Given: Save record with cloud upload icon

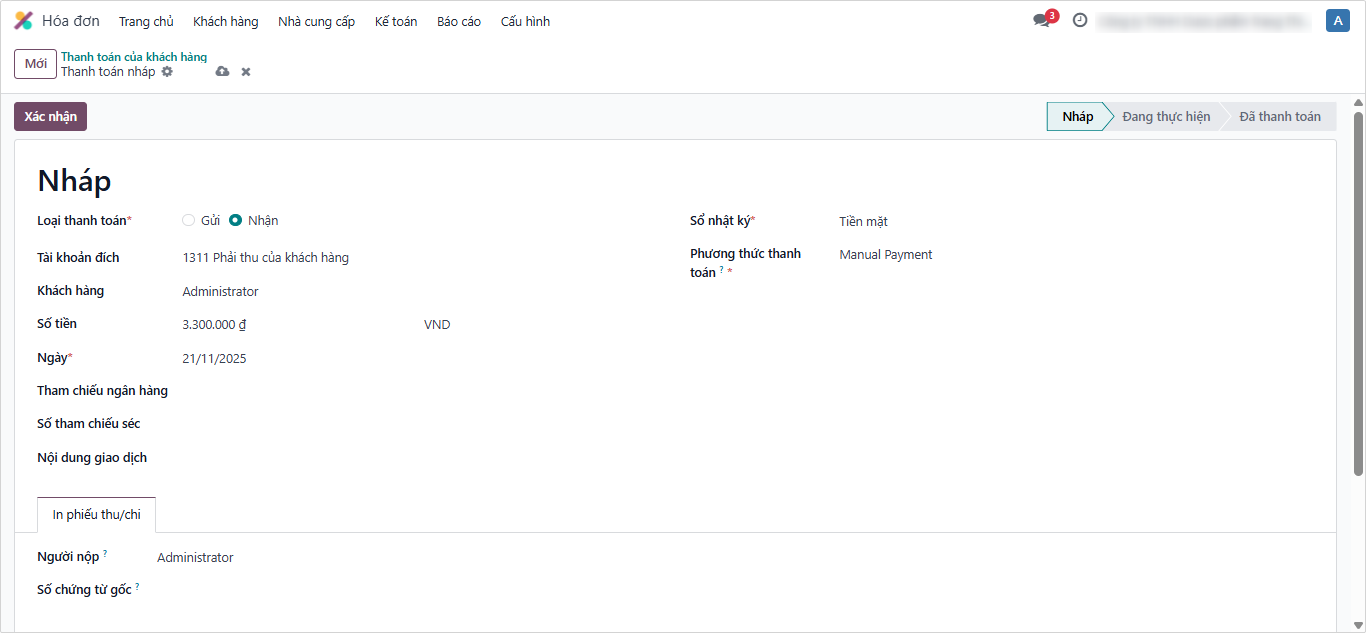Looking at the screenshot, I should 222,72.
